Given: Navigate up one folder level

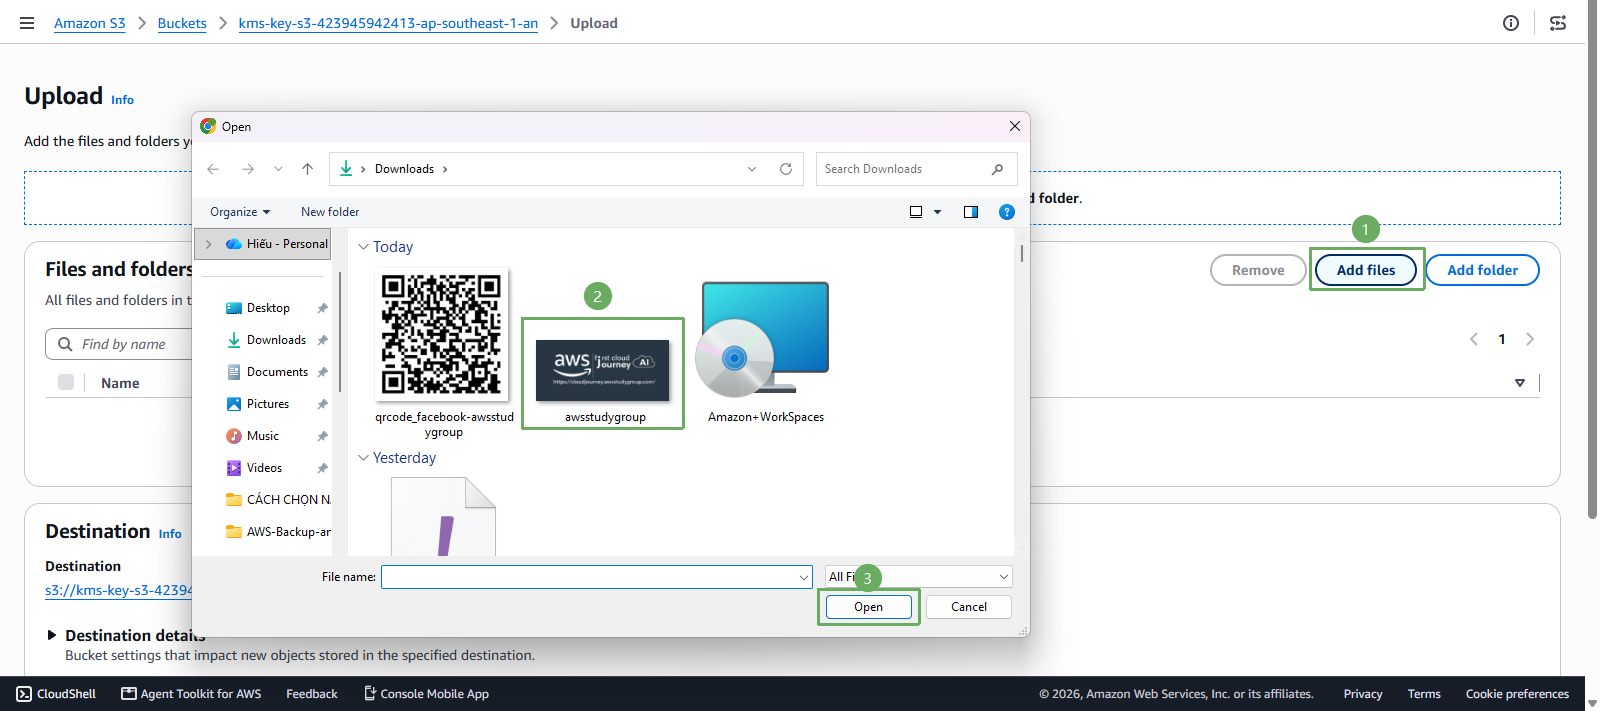Looking at the screenshot, I should coord(307,169).
